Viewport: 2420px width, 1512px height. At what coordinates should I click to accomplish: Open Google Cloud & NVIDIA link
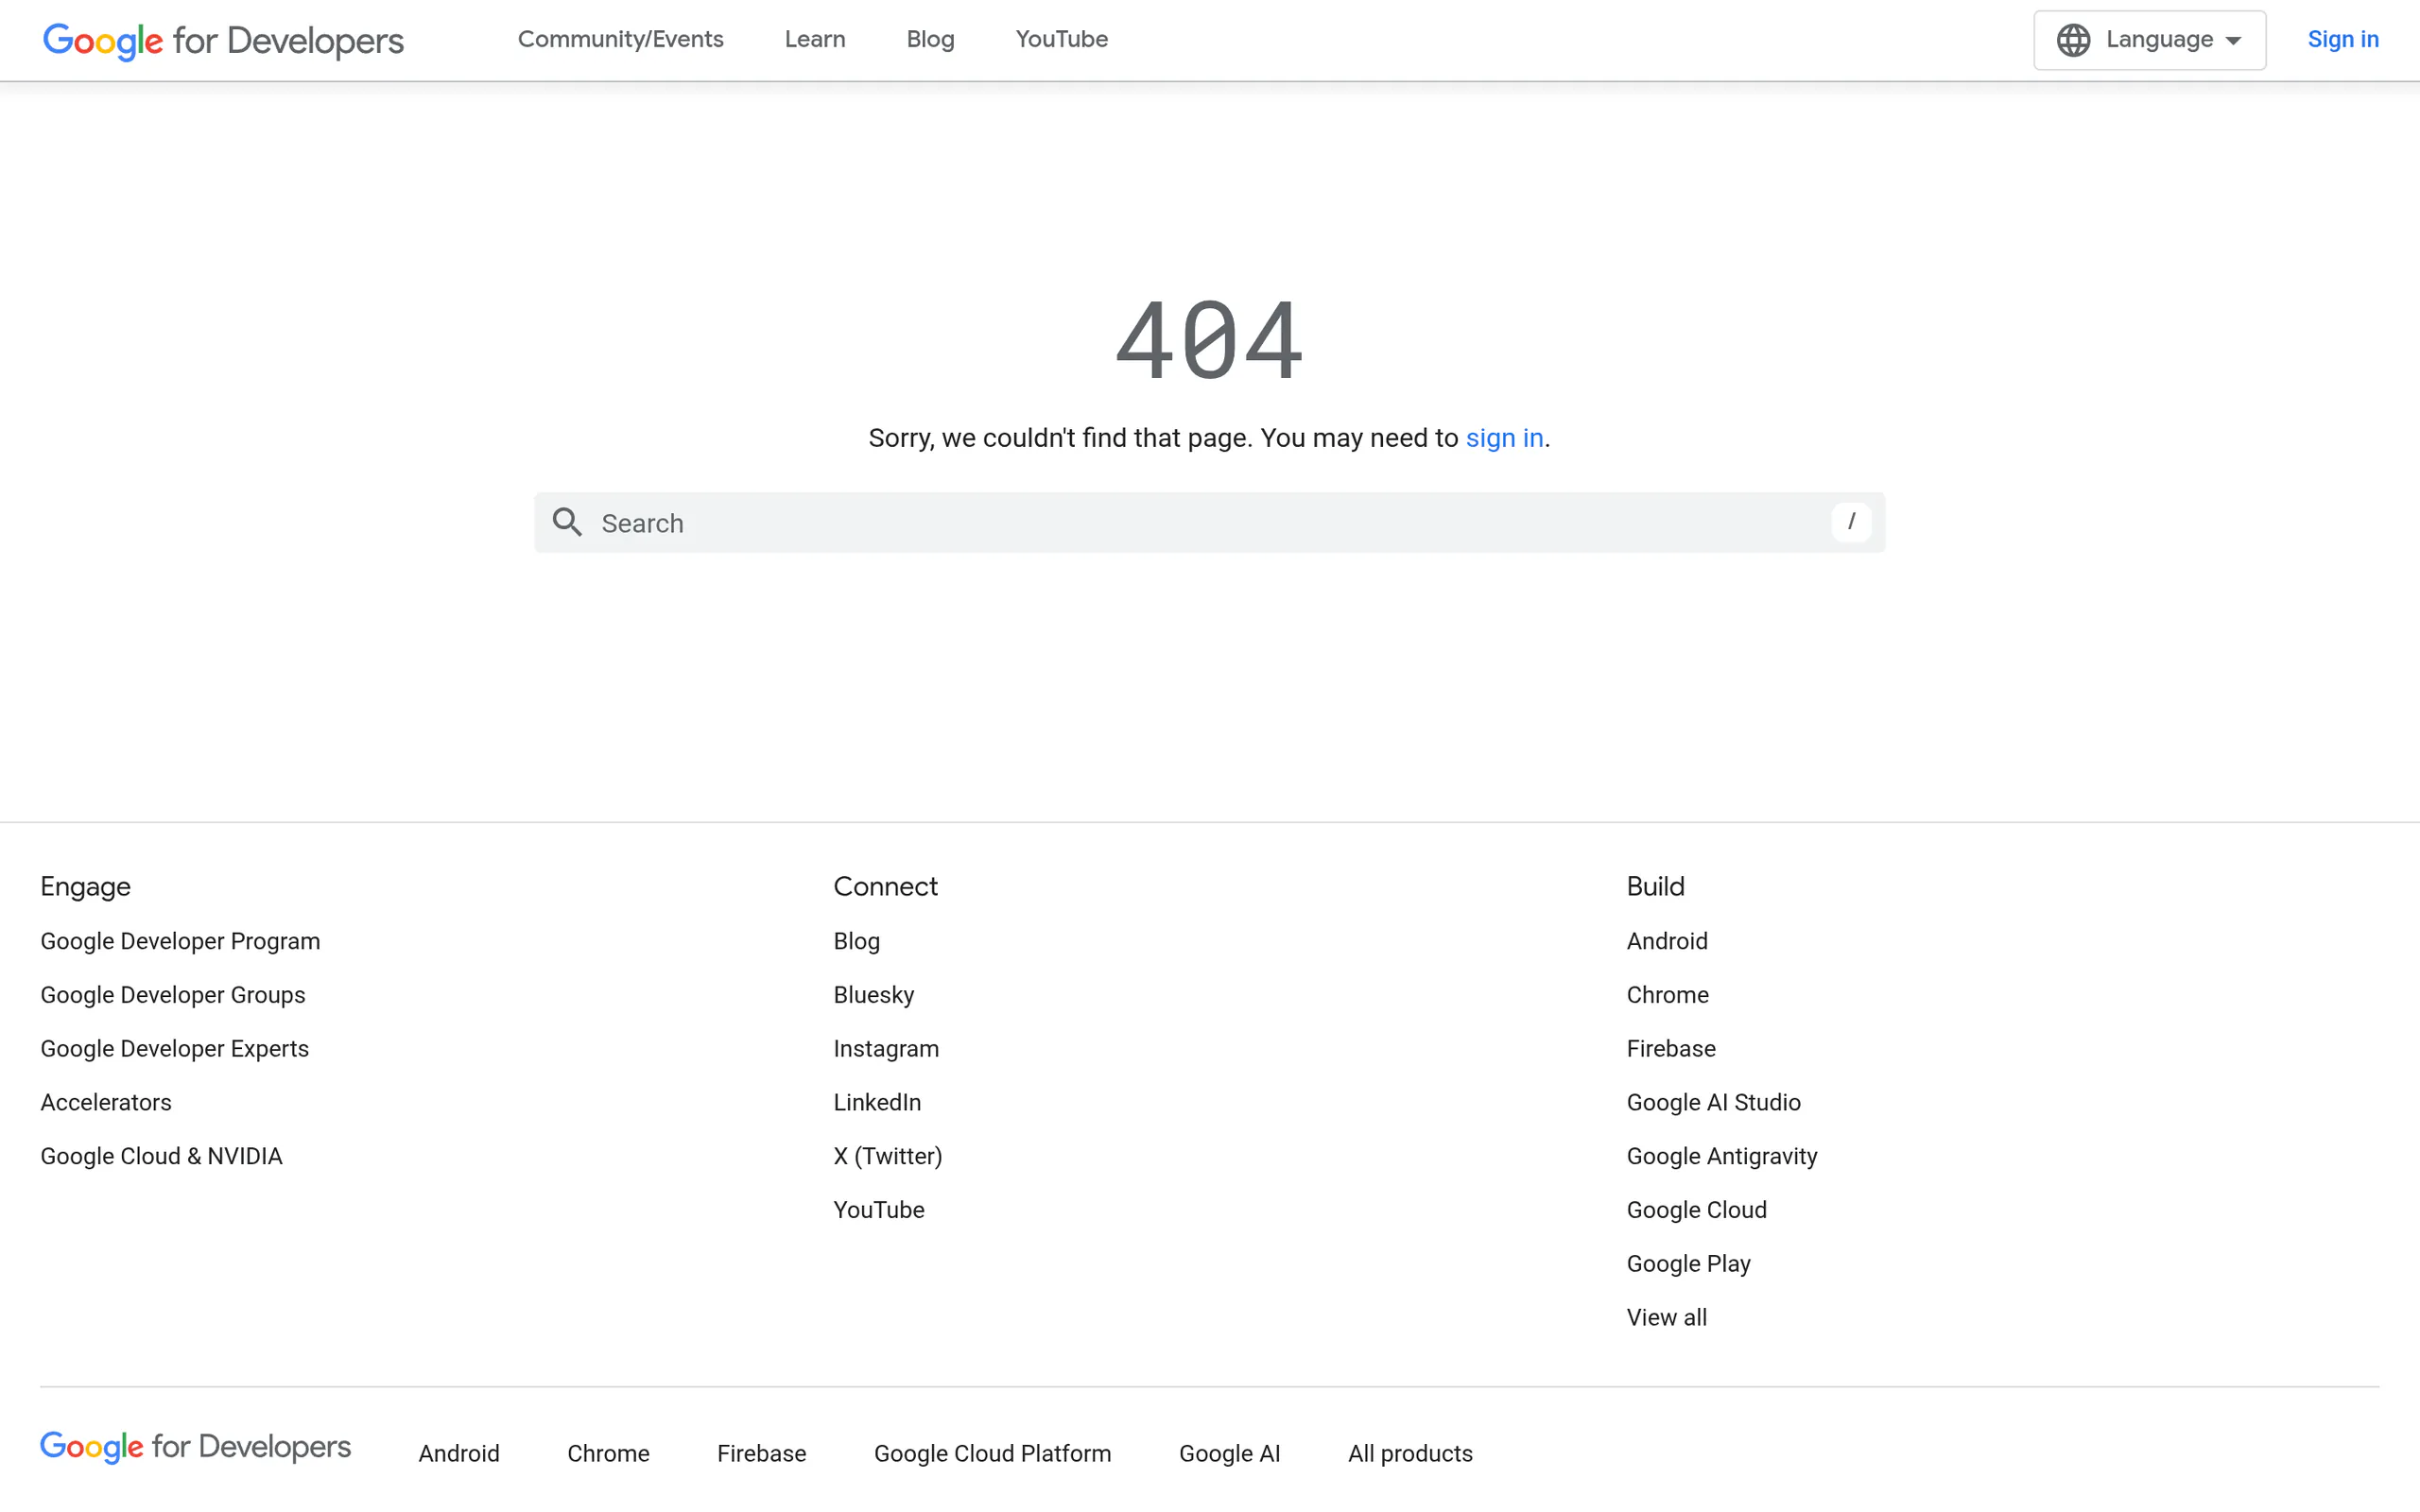tap(161, 1156)
